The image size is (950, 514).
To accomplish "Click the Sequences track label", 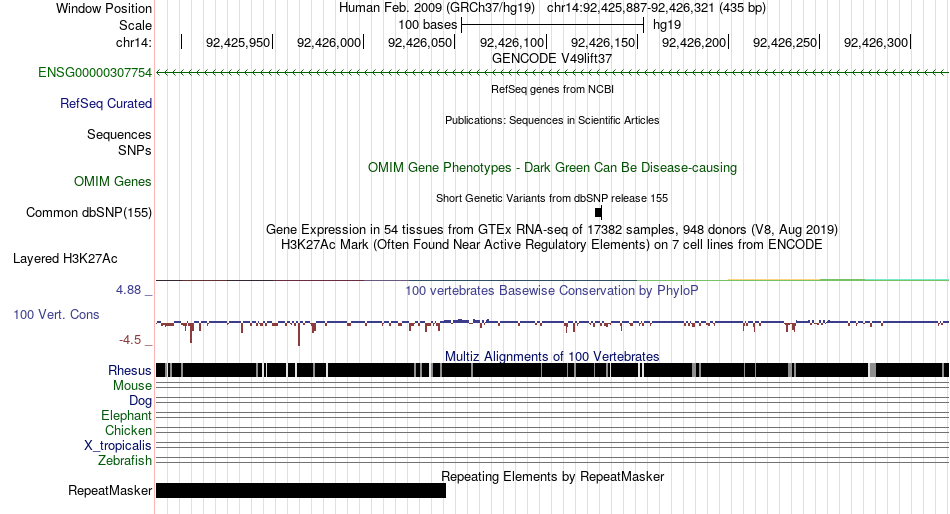I will (x=119, y=135).
